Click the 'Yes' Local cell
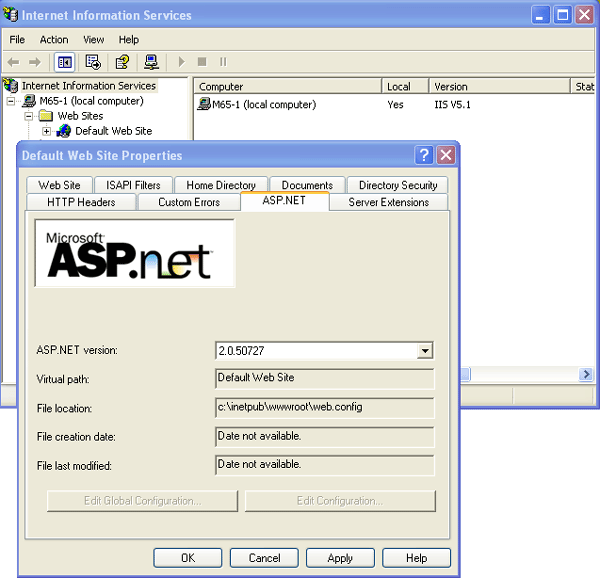This screenshot has width=600, height=578. 395,104
